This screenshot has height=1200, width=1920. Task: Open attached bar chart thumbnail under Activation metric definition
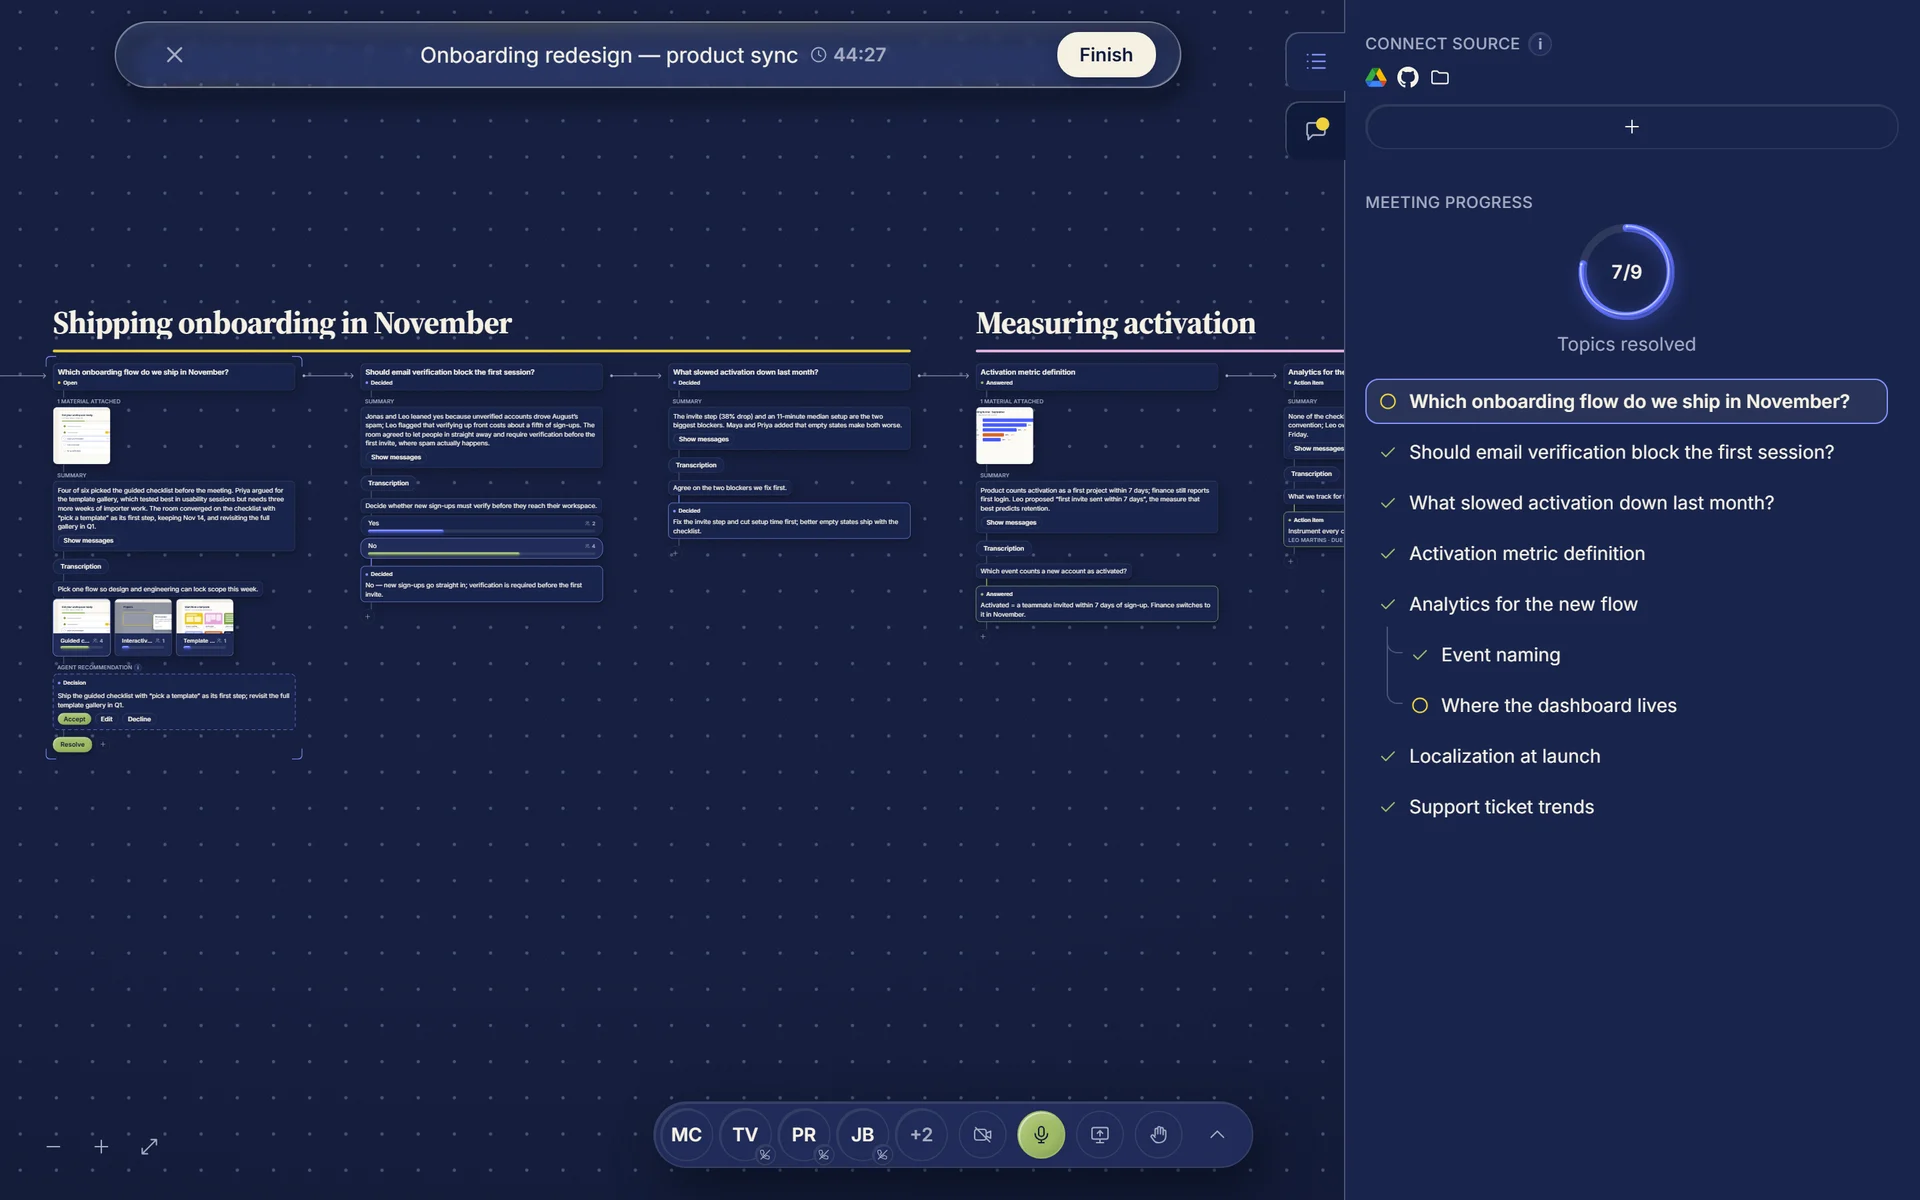click(x=1004, y=435)
